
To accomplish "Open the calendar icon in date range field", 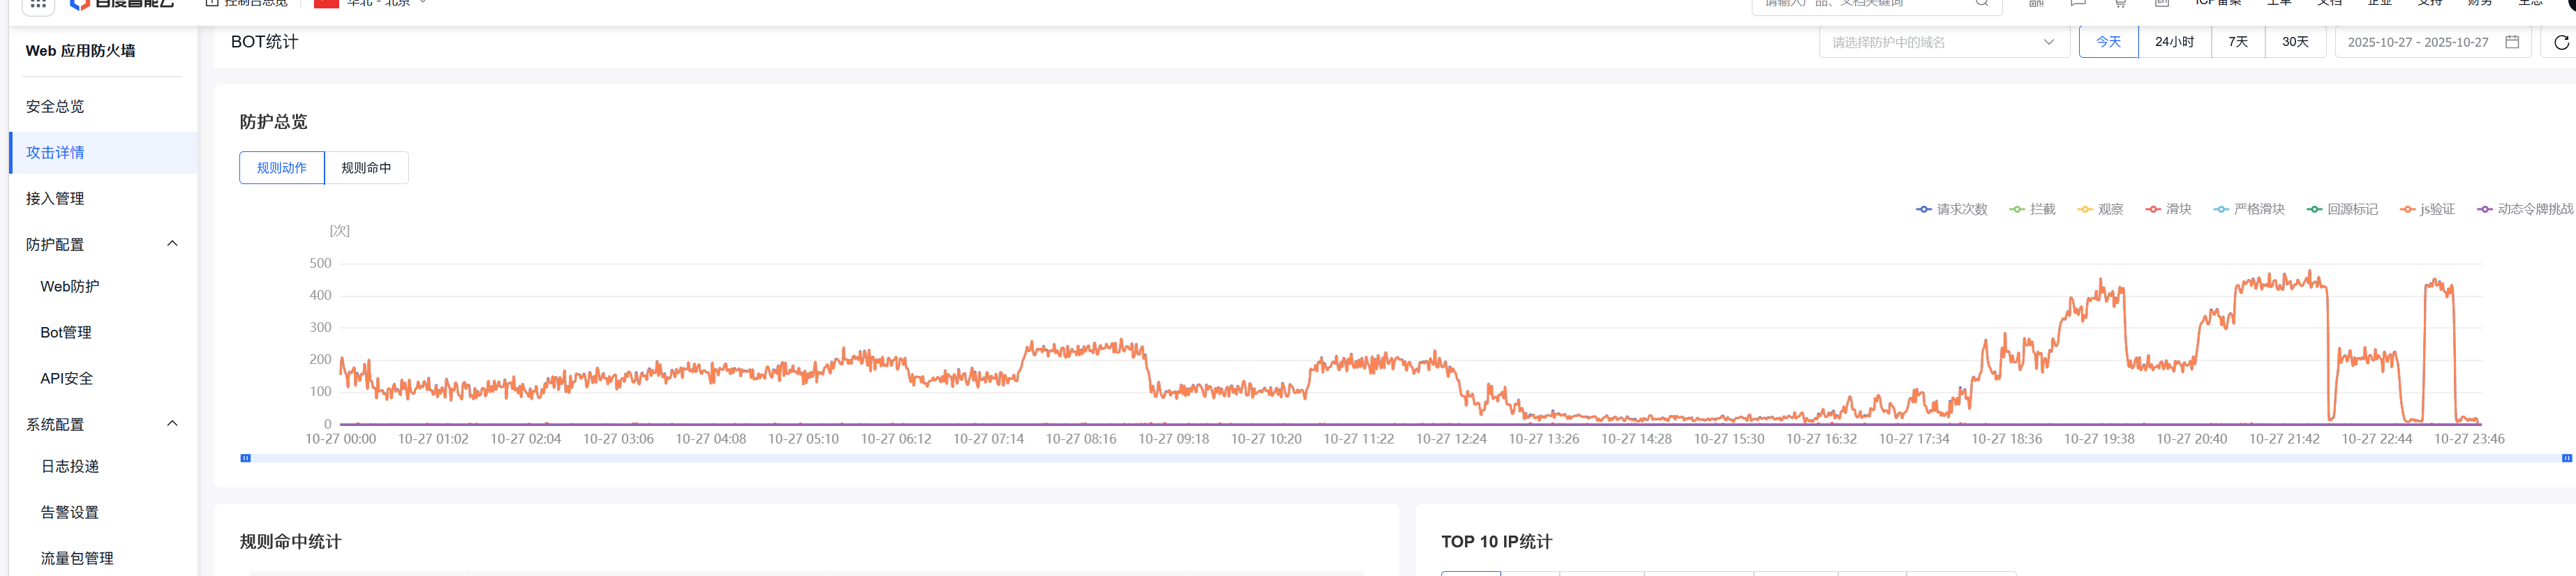I will click(2511, 42).
